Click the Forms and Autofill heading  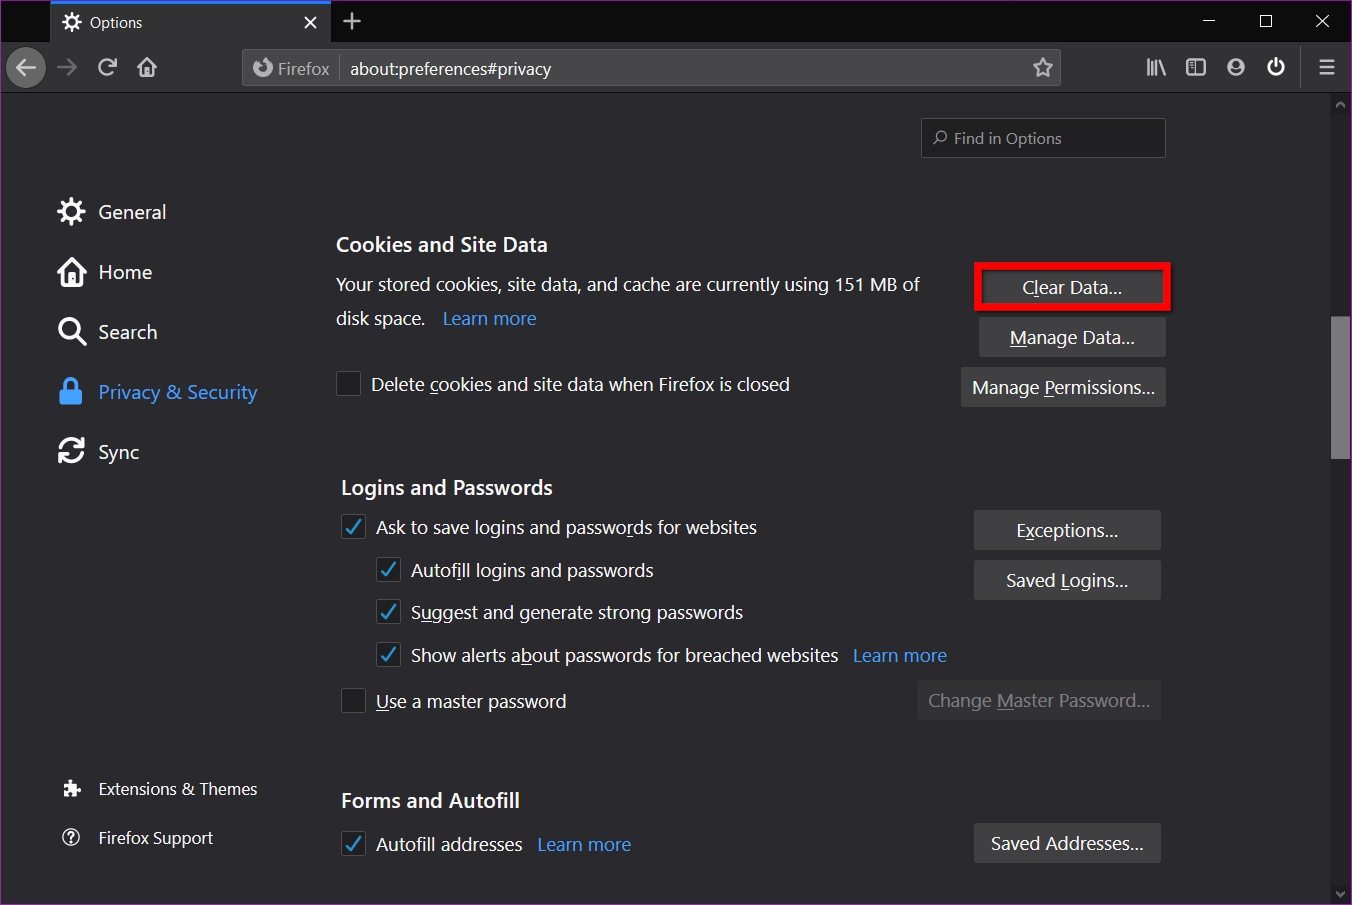(431, 801)
